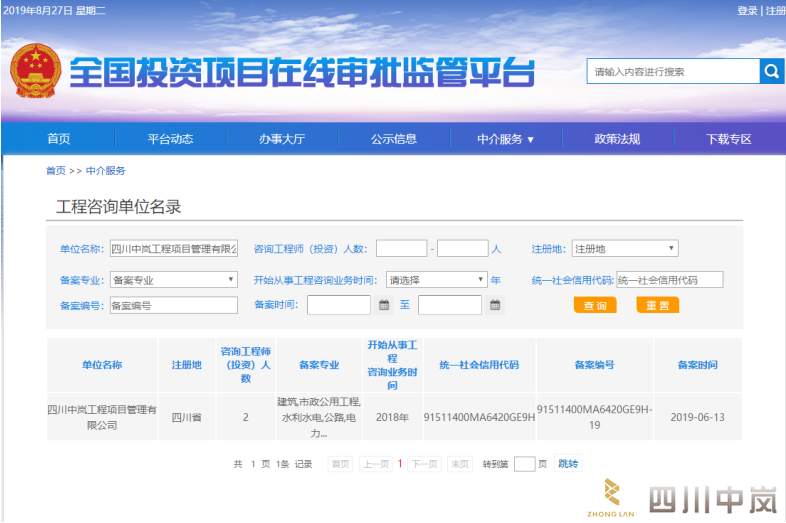Open the 中介服务 navigation menu
786x523 pixels.
click(505, 139)
